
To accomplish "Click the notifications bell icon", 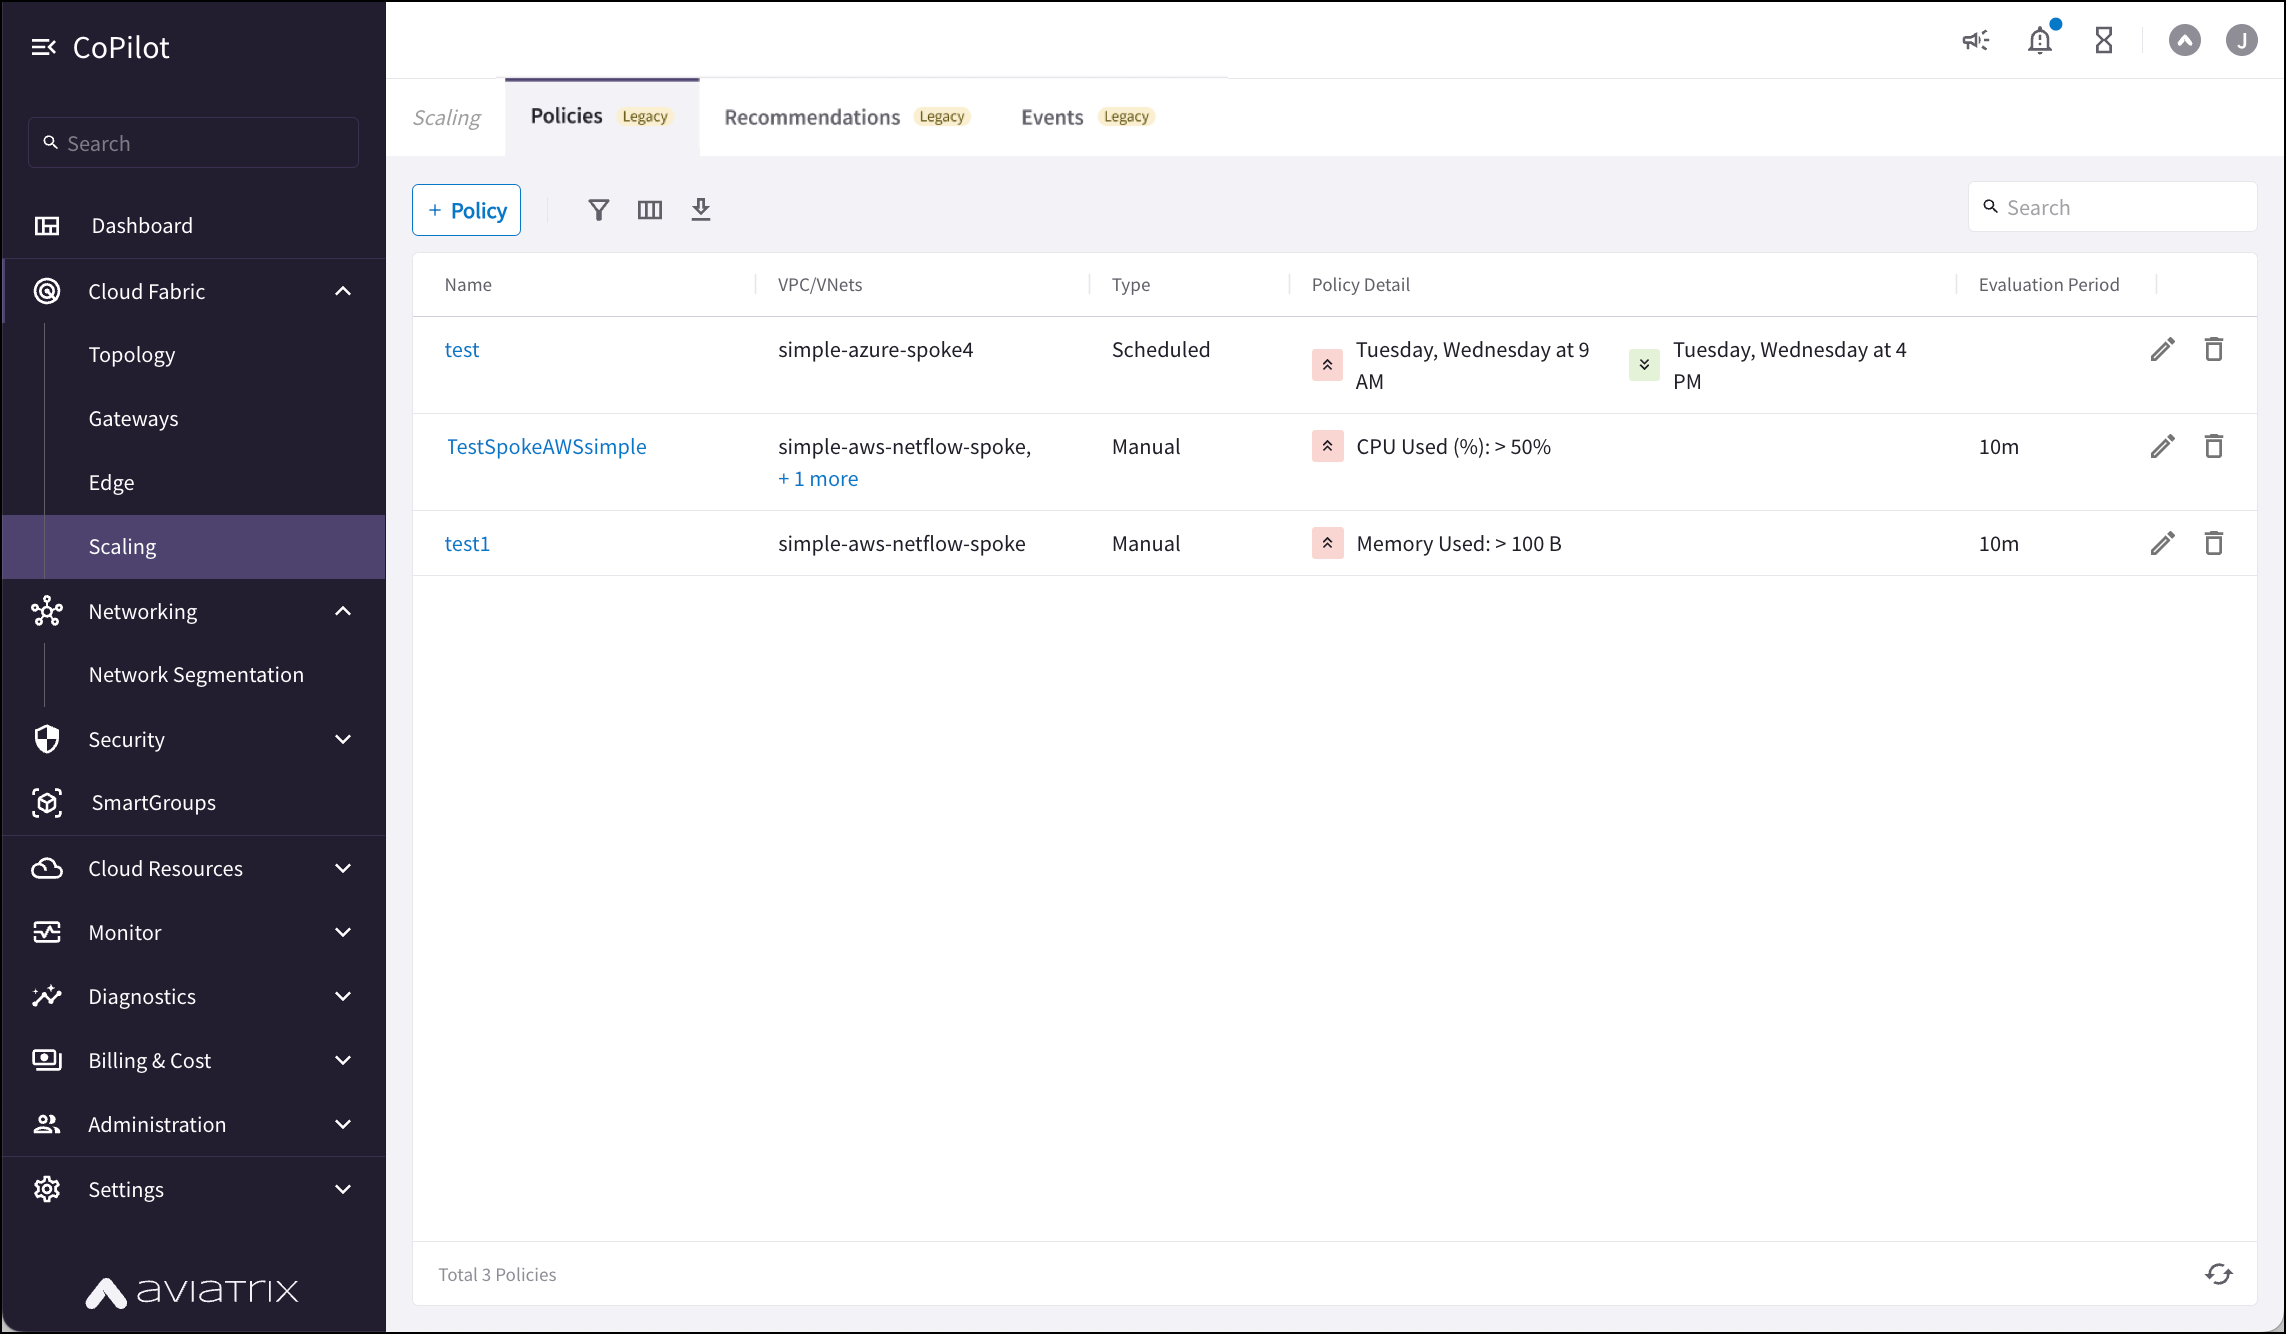I will click(2040, 41).
